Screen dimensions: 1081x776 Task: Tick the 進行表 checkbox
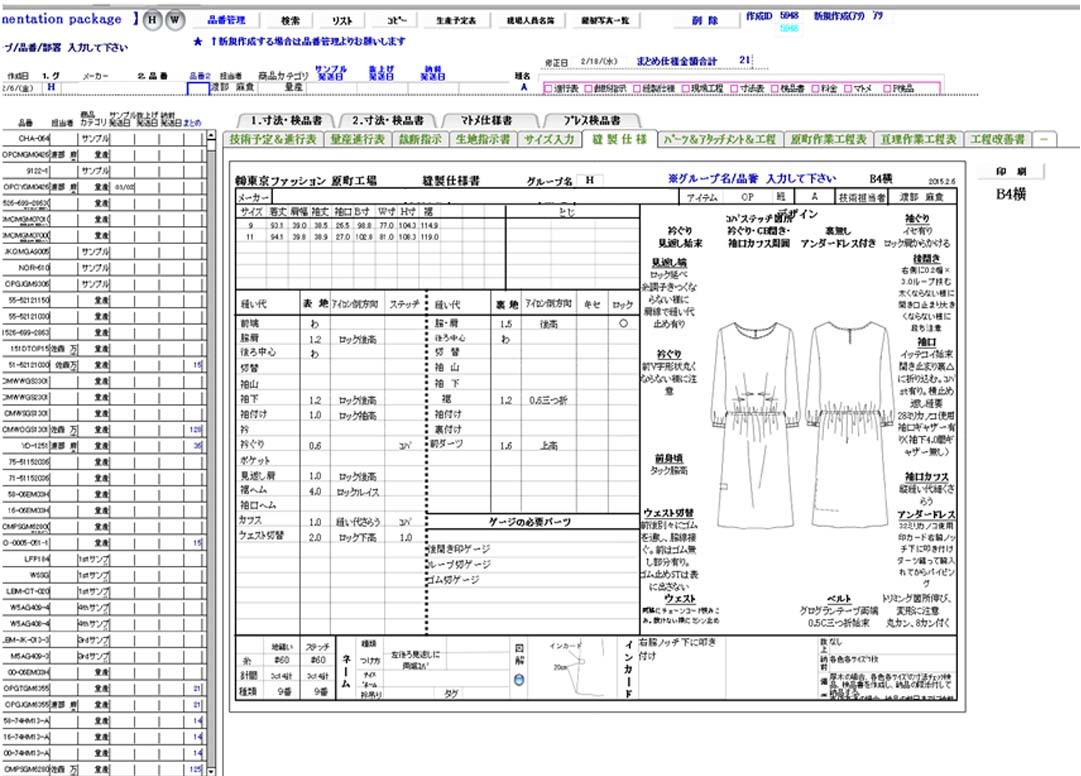pyautogui.click(x=549, y=89)
